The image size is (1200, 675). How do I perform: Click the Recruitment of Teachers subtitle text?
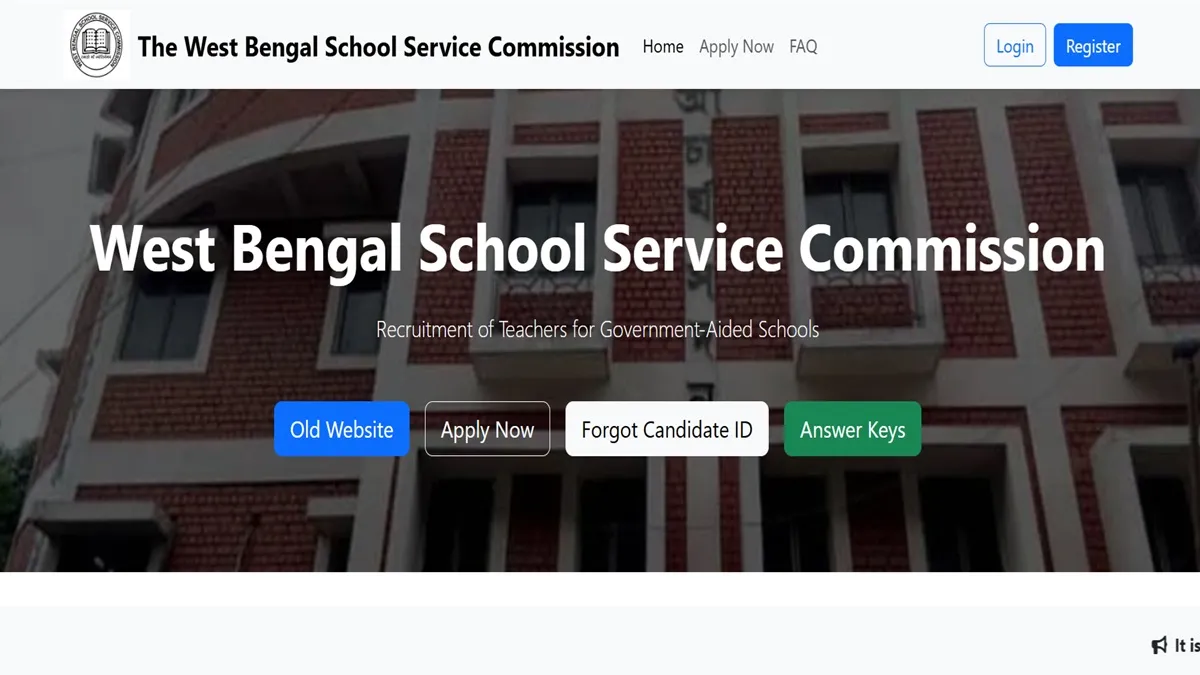[x=598, y=329]
